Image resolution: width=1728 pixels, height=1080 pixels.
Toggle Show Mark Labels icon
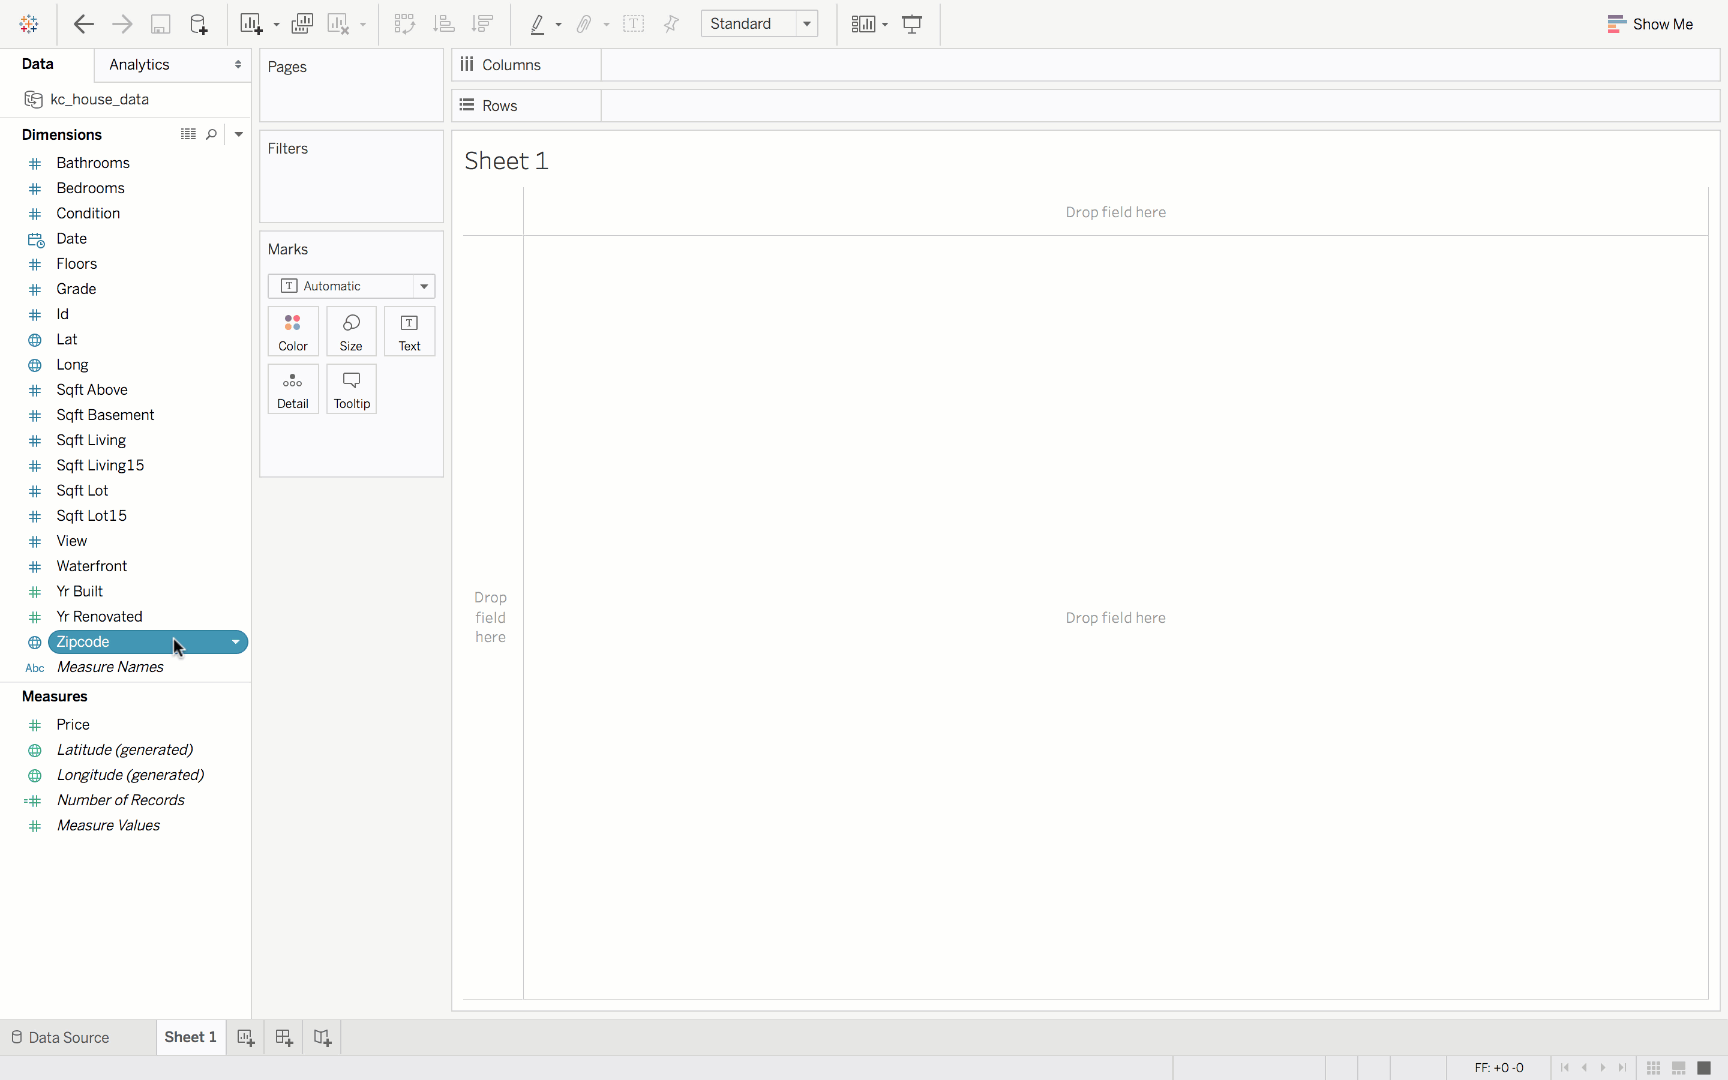point(634,24)
